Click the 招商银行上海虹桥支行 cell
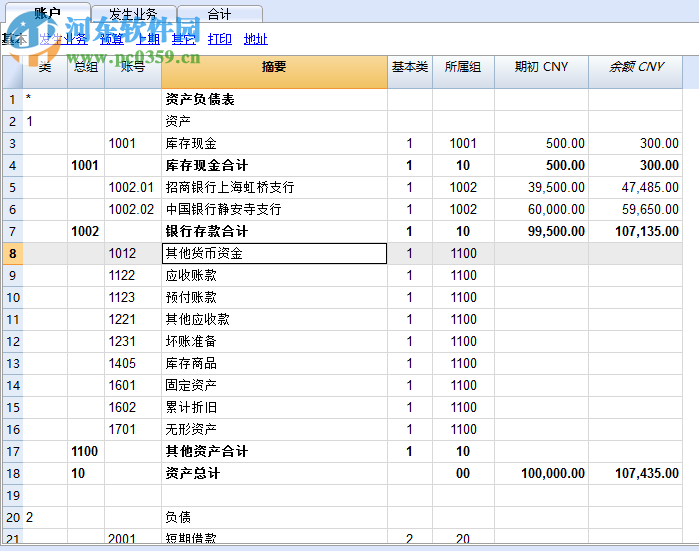The width and height of the screenshot is (699, 551). (274, 187)
